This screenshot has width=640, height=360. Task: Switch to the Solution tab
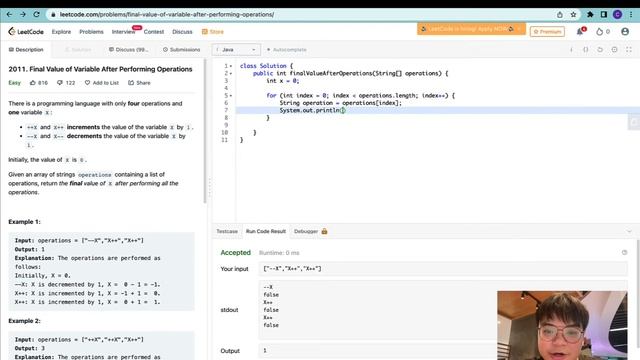(78, 49)
